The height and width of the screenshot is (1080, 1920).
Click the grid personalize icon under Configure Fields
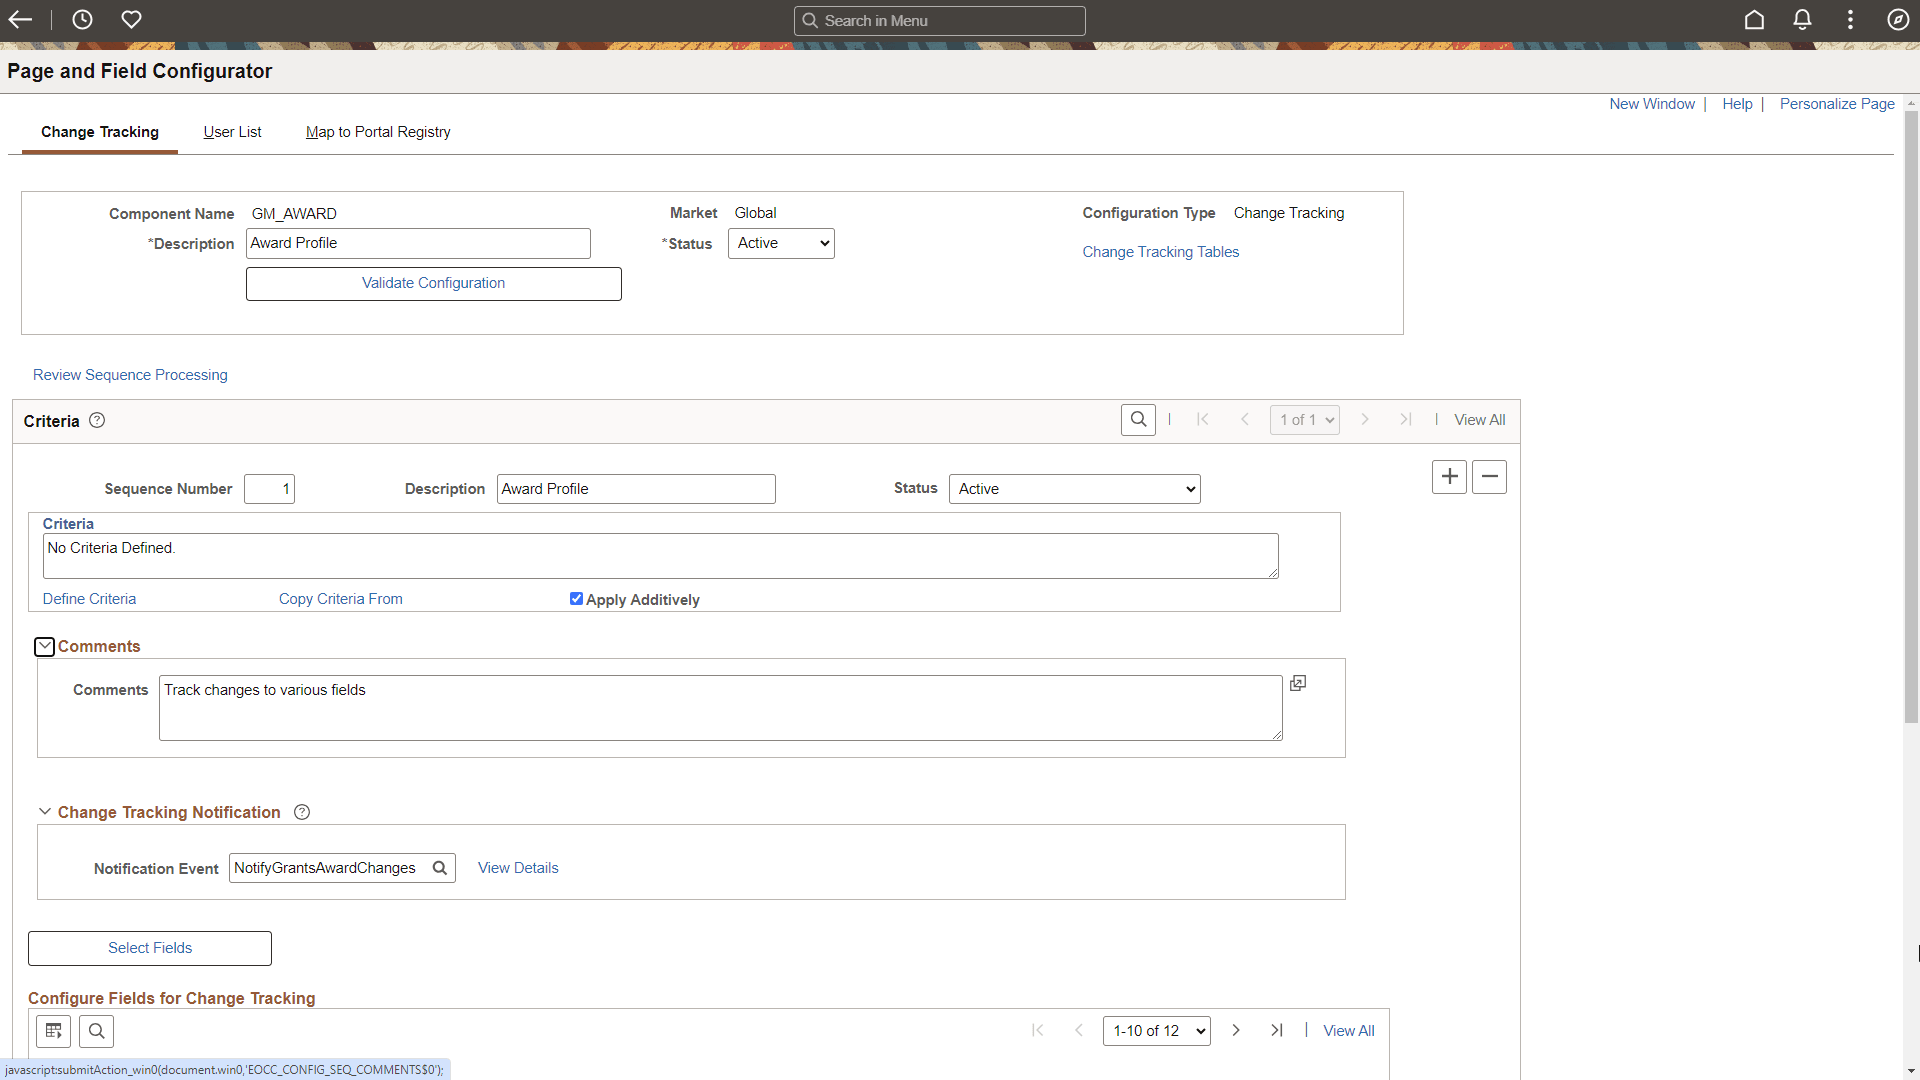[x=53, y=1031]
